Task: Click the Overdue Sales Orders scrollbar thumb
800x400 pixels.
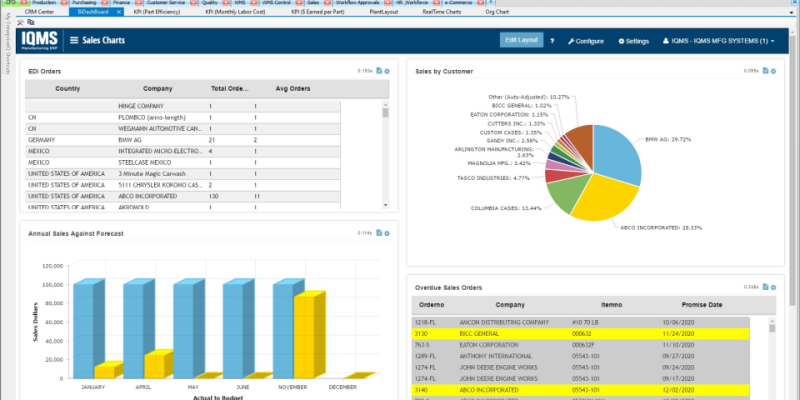Action: (772, 329)
